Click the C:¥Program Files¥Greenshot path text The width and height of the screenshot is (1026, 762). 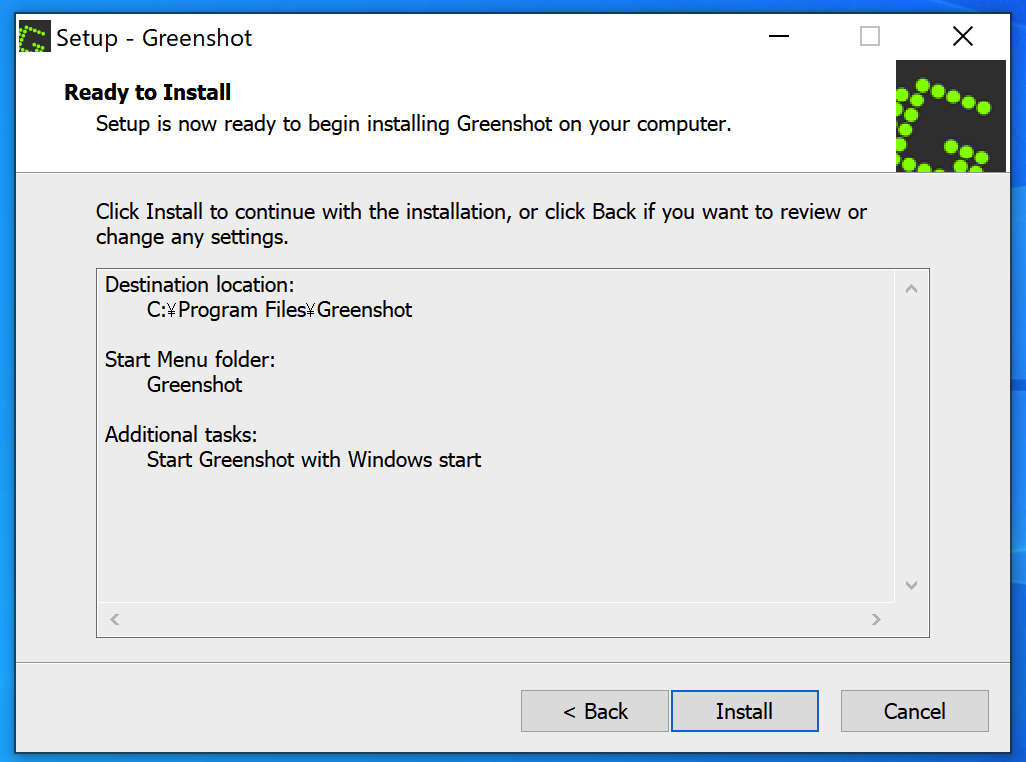279,310
